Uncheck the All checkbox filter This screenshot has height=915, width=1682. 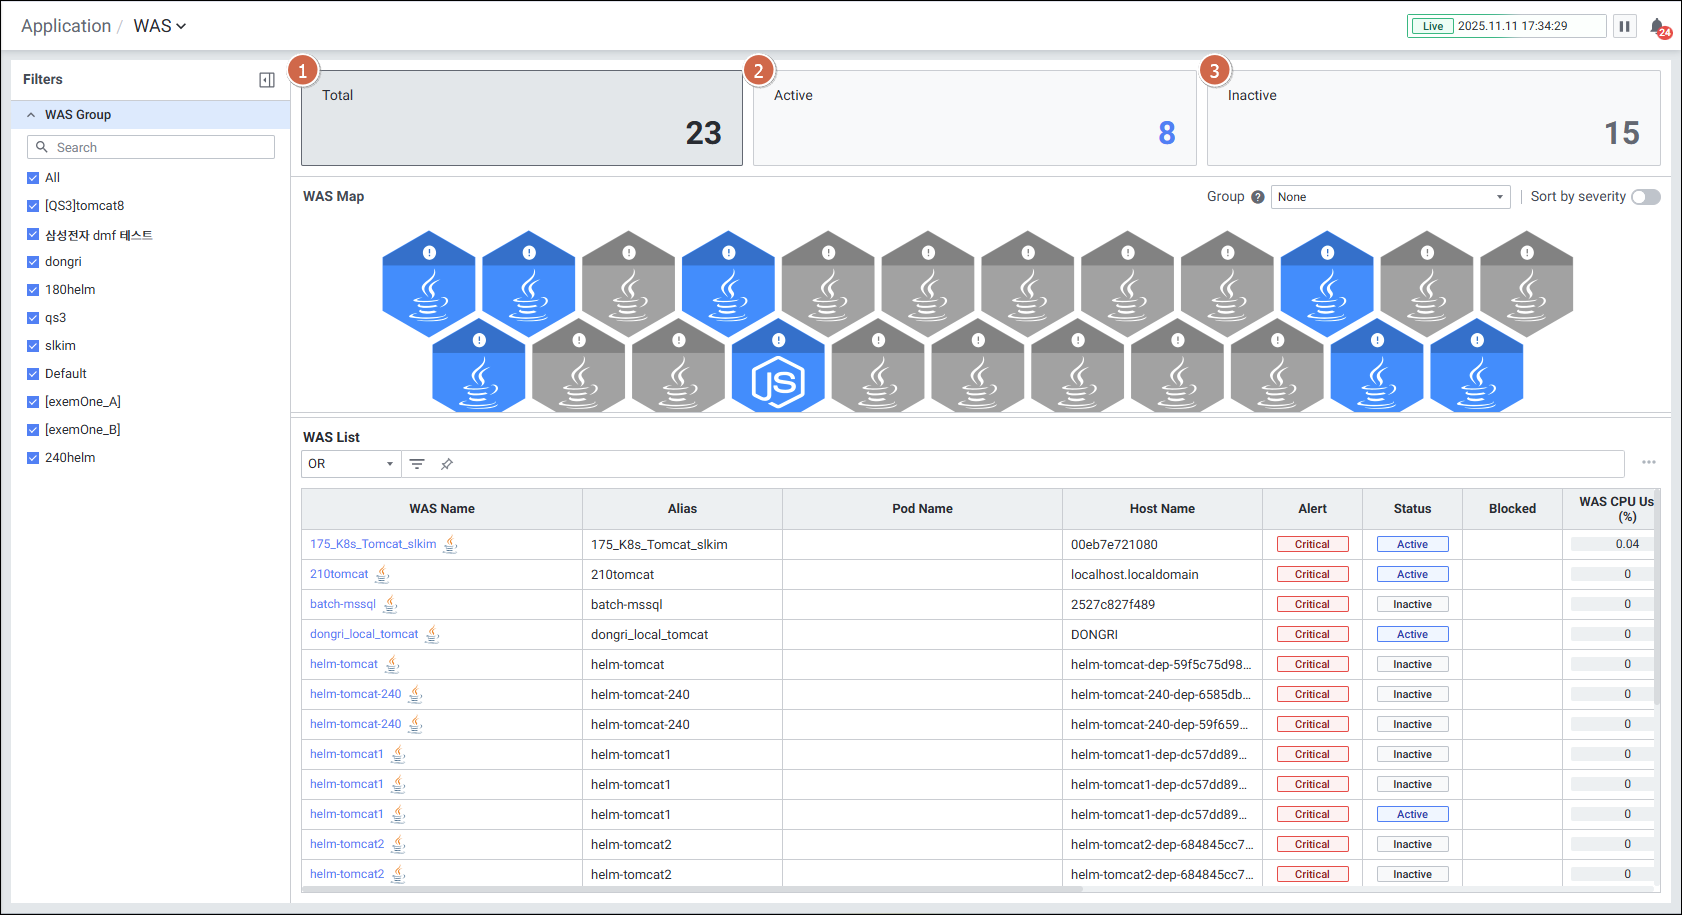click(33, 178)
